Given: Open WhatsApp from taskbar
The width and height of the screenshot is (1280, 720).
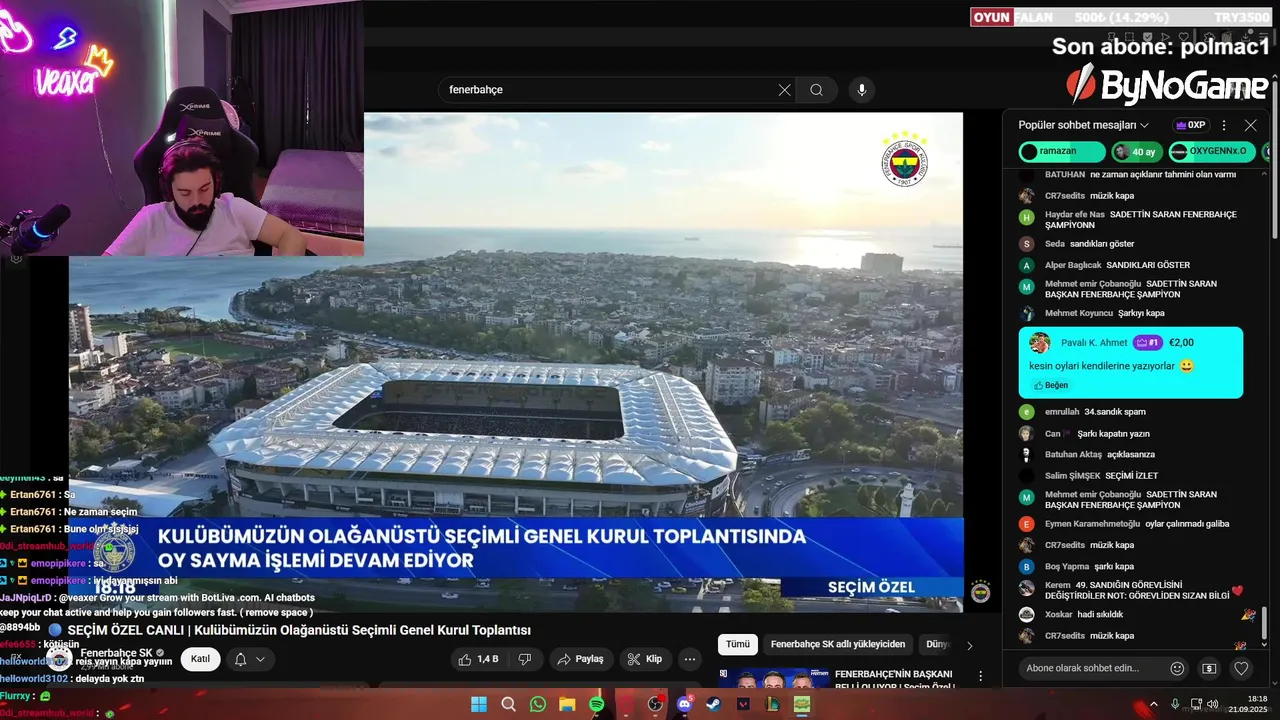Looking at the screenshot, I should 538,704.
